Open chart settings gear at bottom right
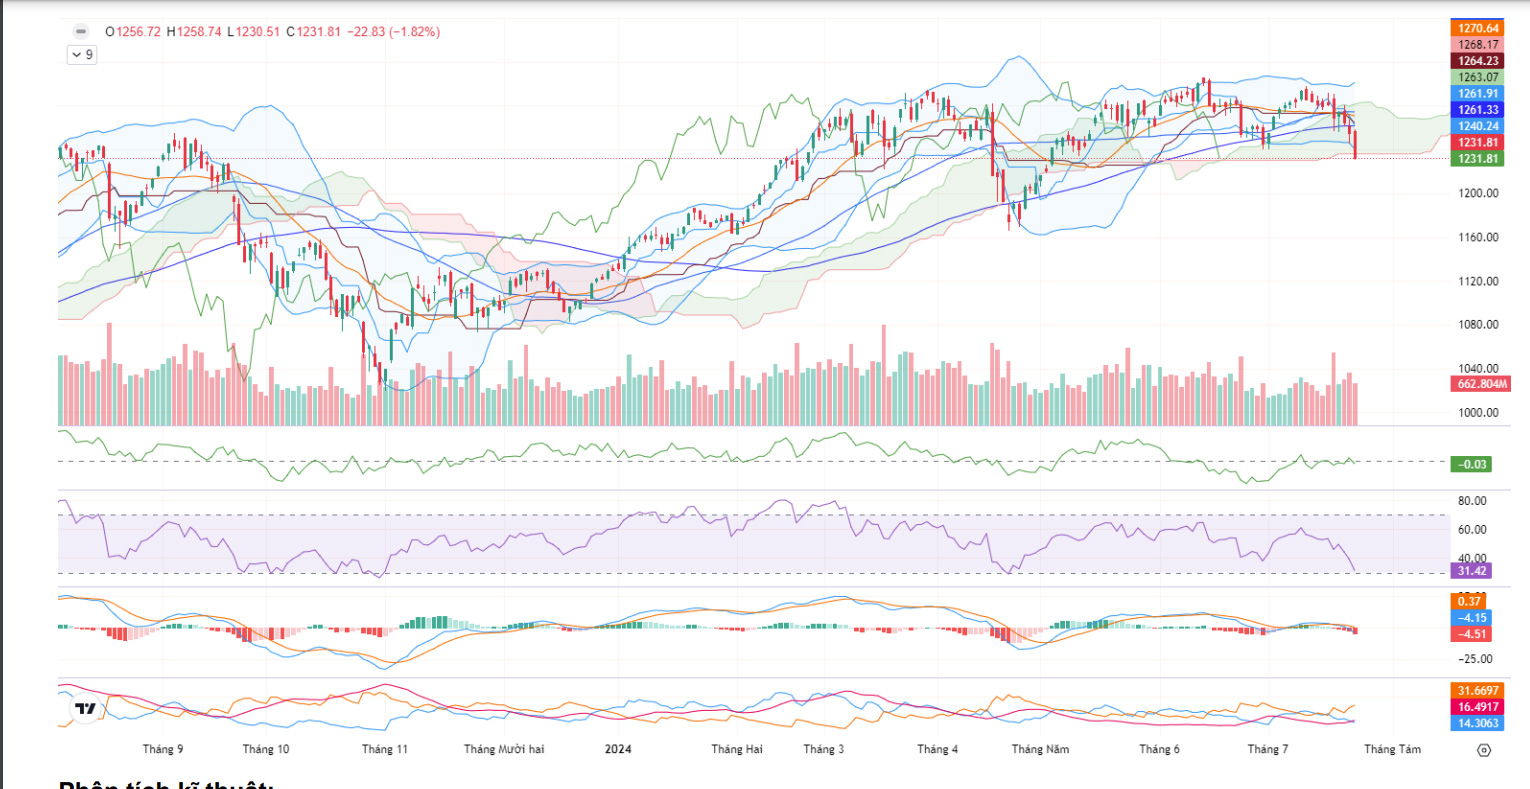 click(1484, 750)
